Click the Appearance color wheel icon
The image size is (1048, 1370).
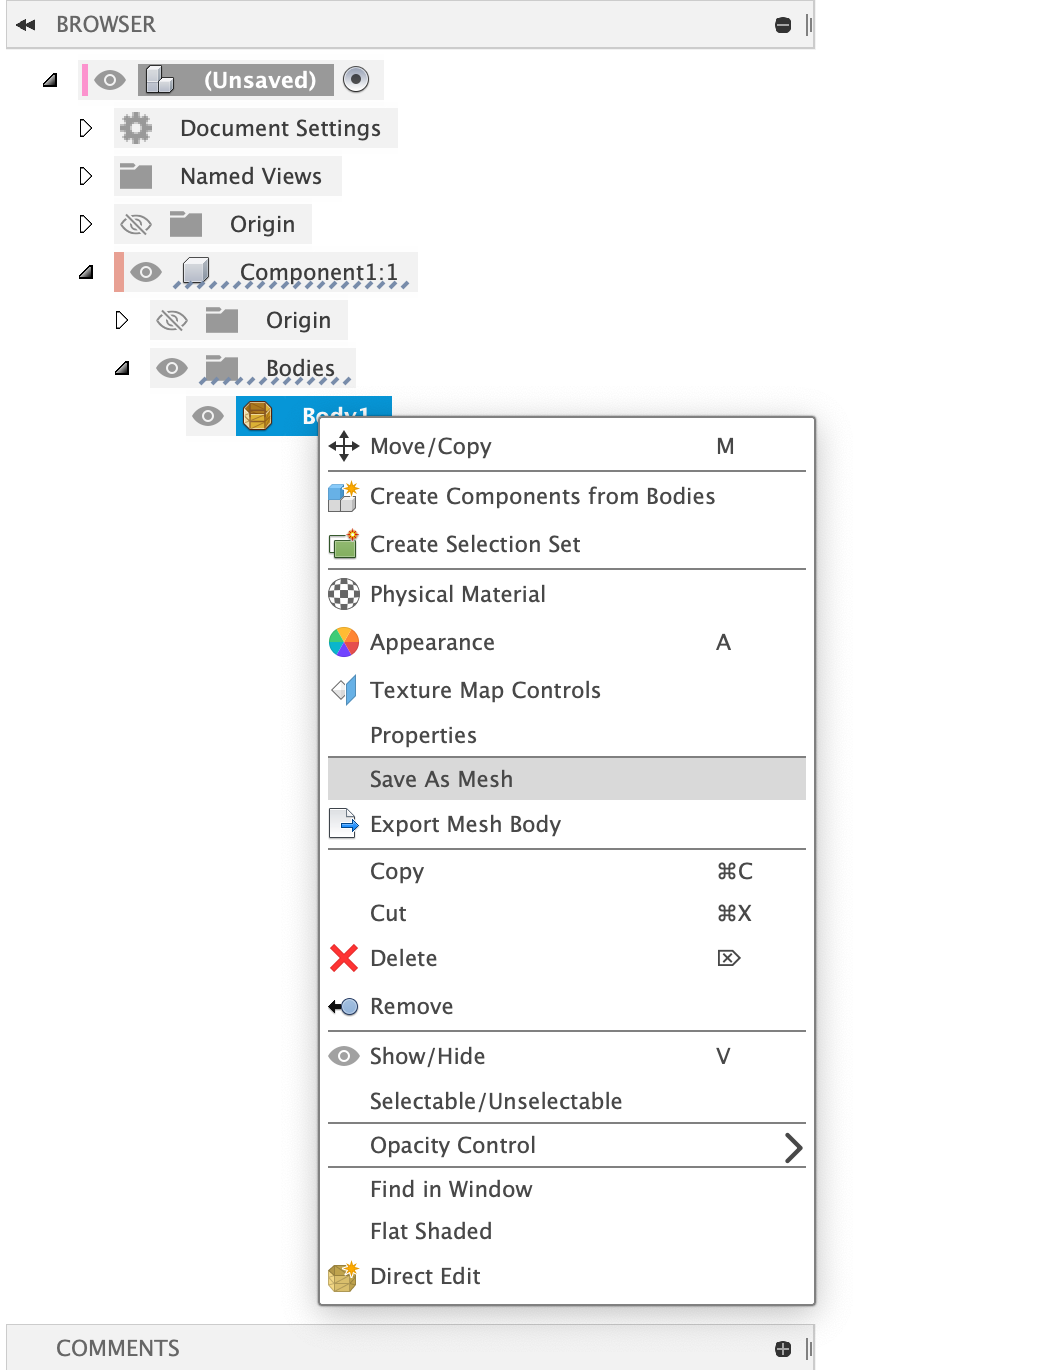coord(344,642)
